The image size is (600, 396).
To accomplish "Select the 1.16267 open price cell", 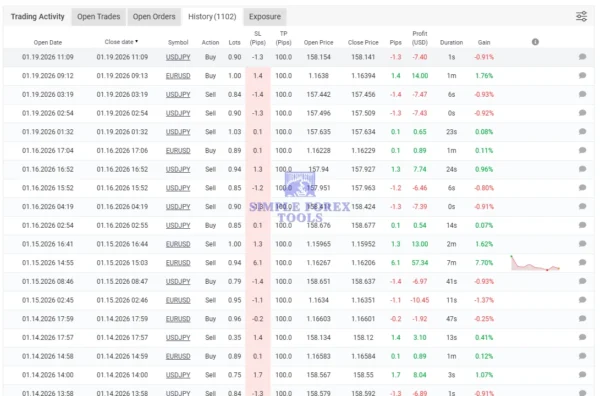I will (x=318, y=262).
